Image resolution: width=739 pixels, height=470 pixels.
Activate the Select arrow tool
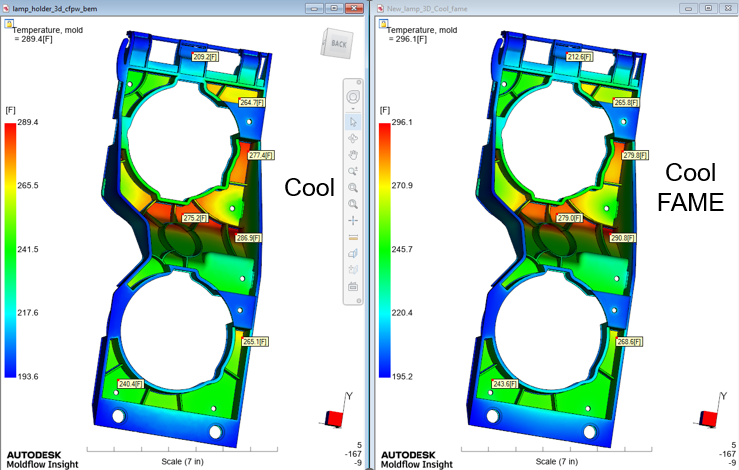pyautogui.click(x=353, y=122)
